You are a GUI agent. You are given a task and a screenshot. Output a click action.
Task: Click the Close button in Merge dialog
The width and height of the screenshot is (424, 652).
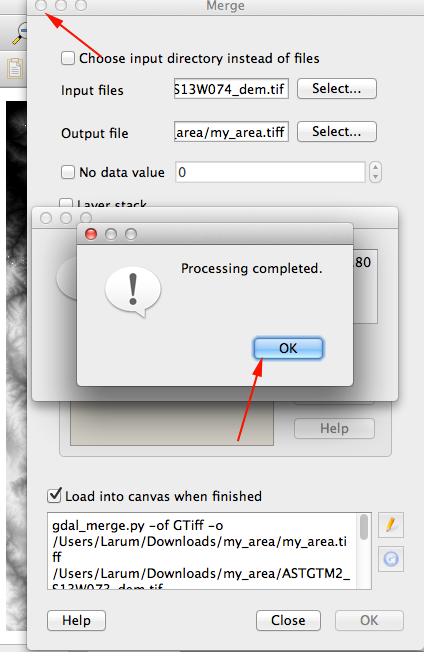point(288,620)
